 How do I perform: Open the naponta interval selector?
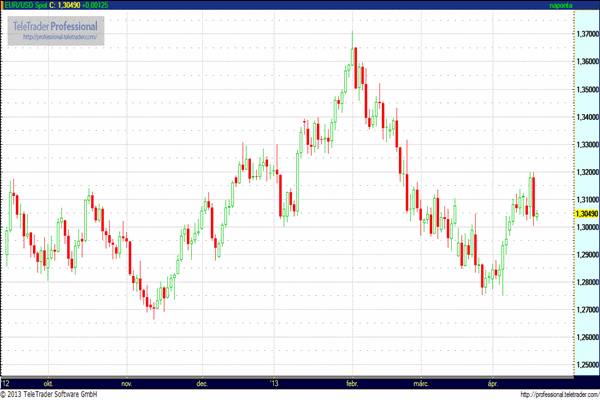[563, 6]
